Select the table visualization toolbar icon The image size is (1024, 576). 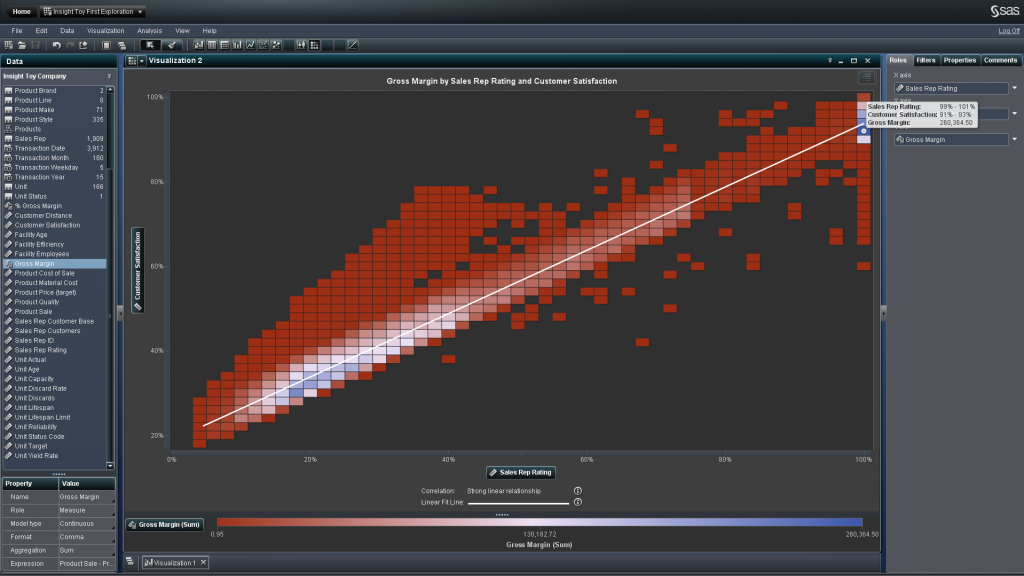212,45
